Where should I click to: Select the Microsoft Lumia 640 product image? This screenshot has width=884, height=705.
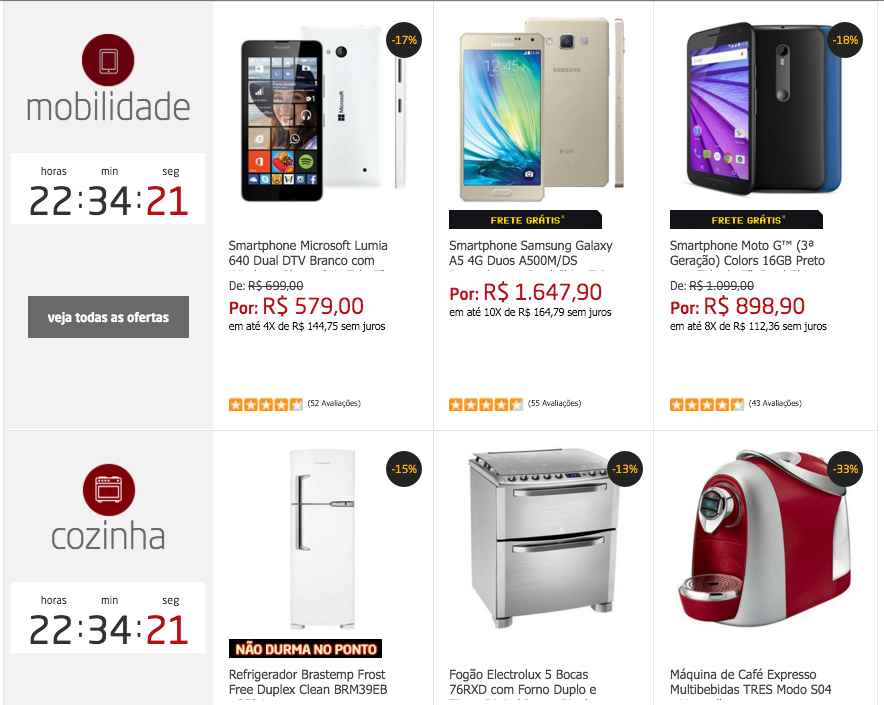coord(323,113)
